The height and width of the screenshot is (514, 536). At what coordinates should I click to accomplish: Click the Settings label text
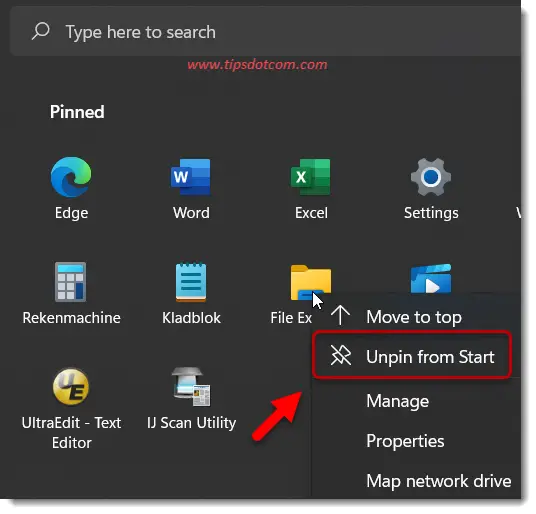(431, 213)
